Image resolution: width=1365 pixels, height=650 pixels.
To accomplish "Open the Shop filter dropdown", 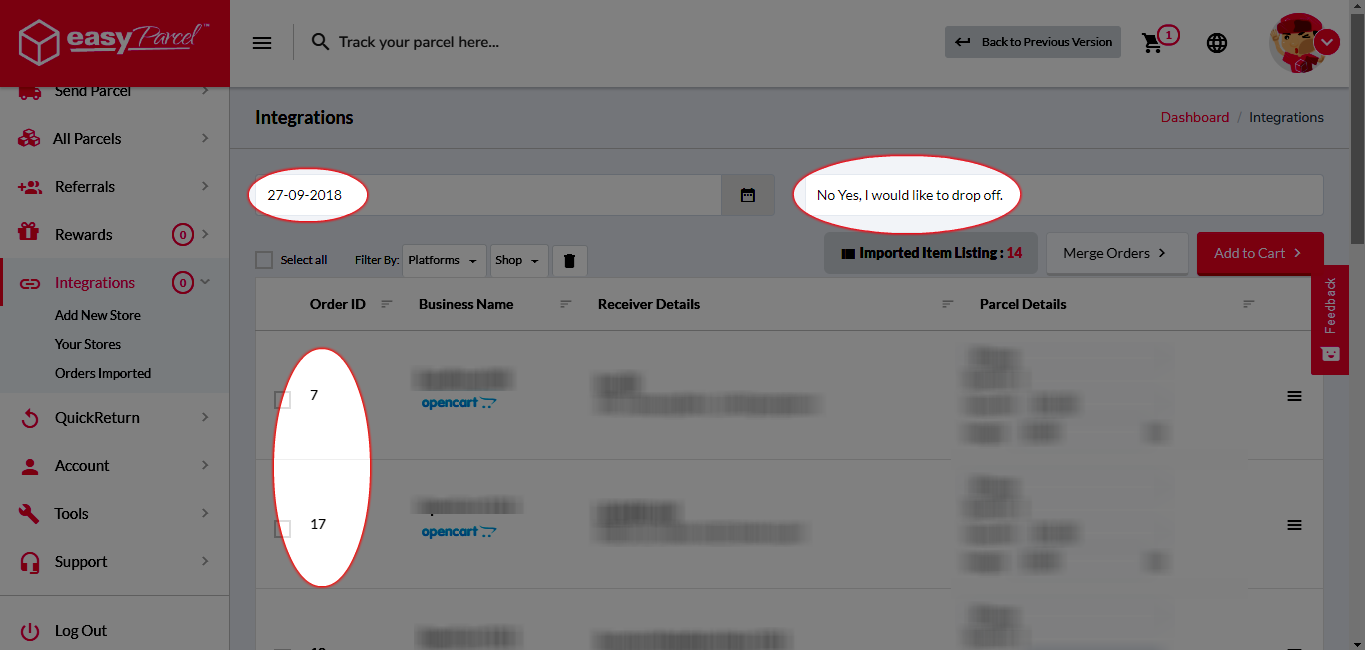I will 518,260.
